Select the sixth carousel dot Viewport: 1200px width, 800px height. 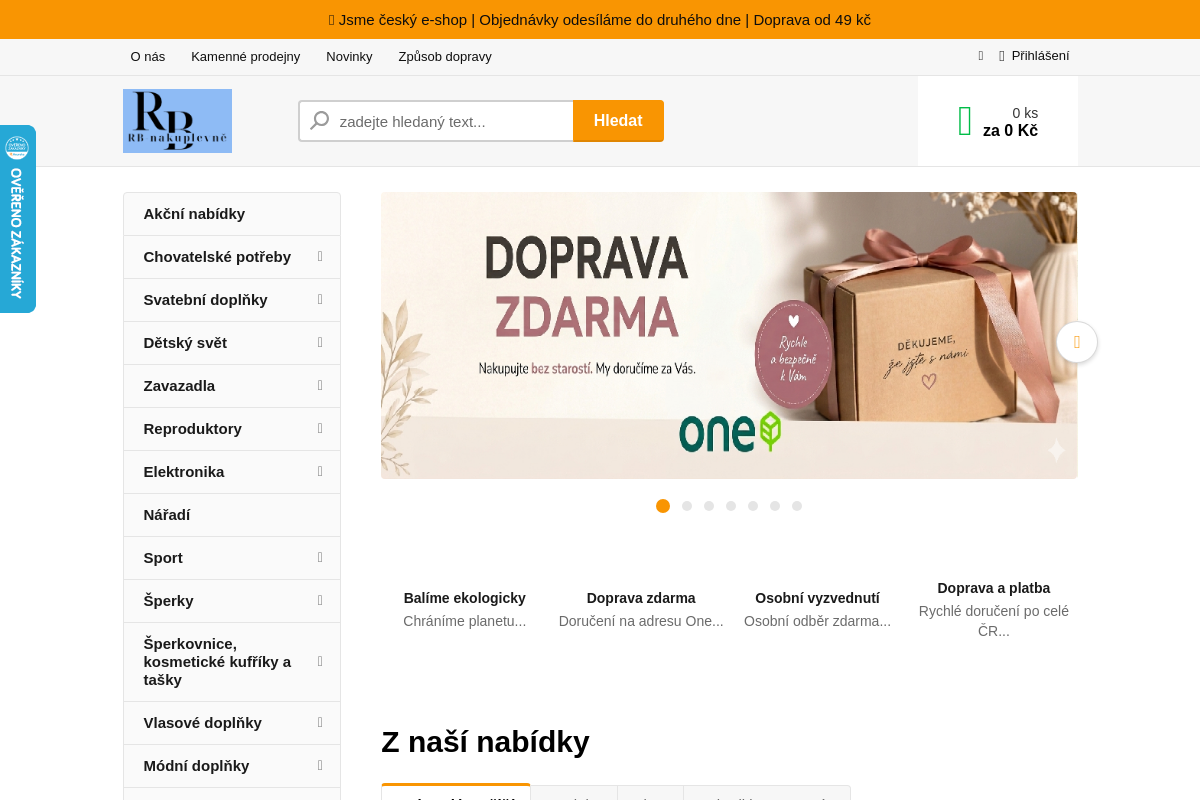click(775, 506)
